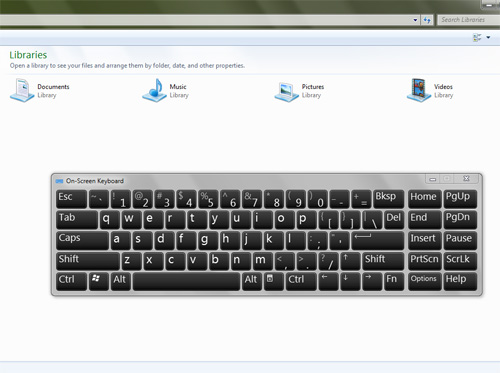Select the Videos library label

[443, 87]
